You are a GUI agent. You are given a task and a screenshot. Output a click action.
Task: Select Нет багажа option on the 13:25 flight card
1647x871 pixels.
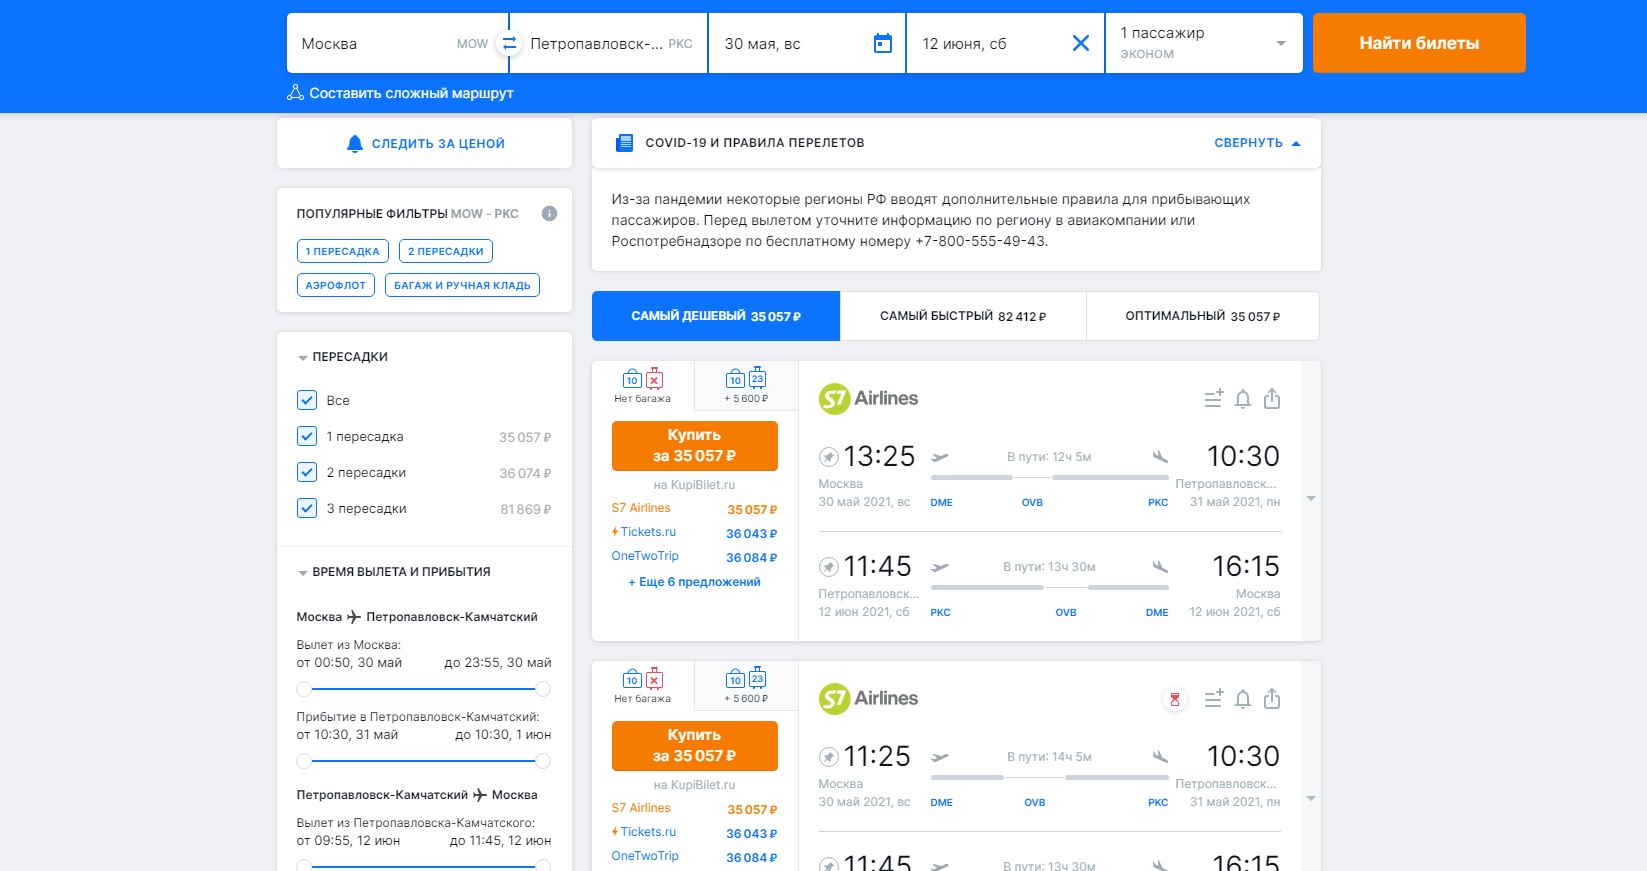point(643,385)
